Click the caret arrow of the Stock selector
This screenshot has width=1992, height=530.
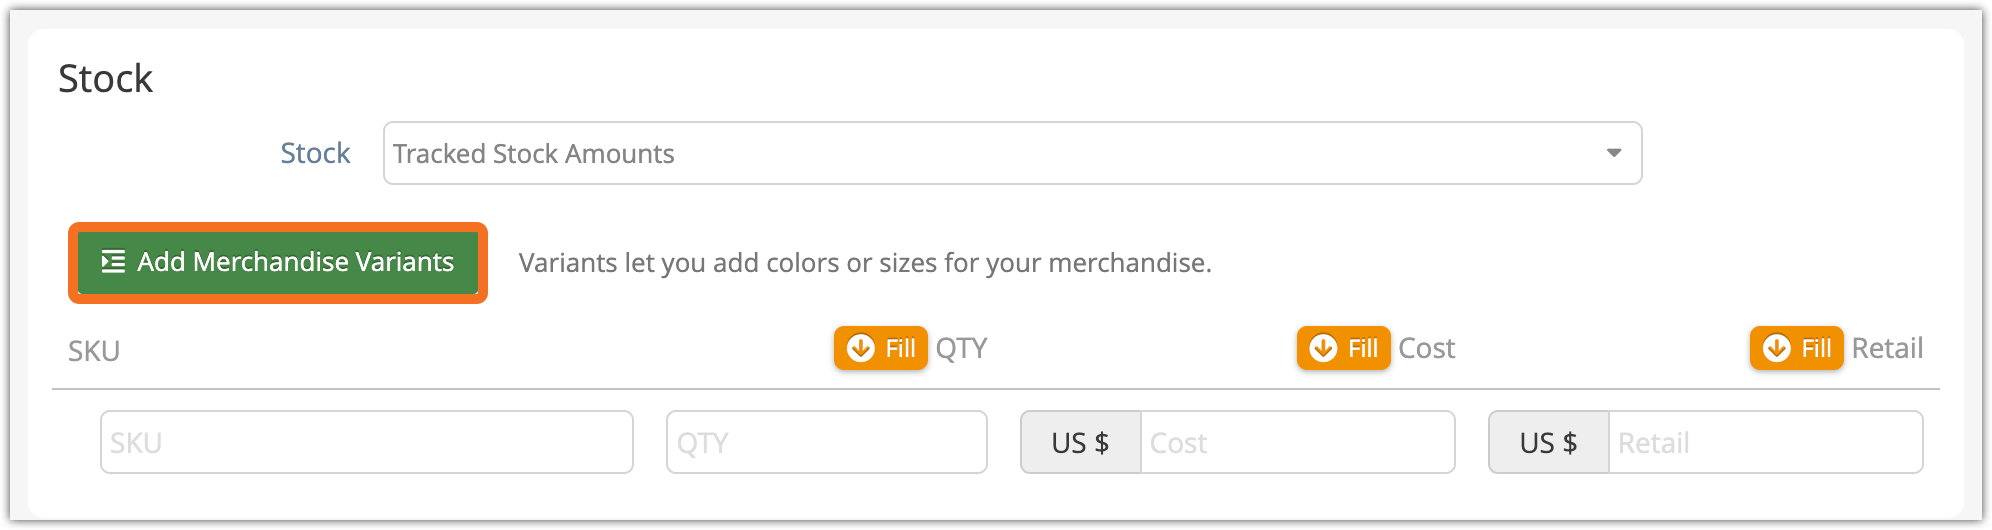1613,153
